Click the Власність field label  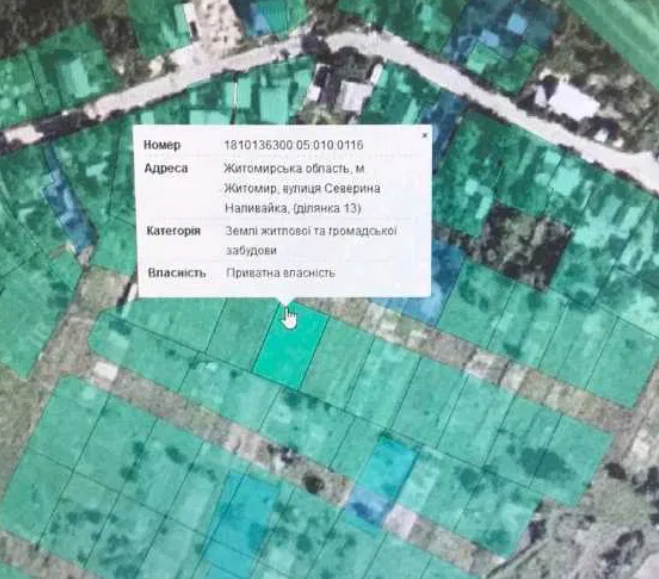click(176, 272)
